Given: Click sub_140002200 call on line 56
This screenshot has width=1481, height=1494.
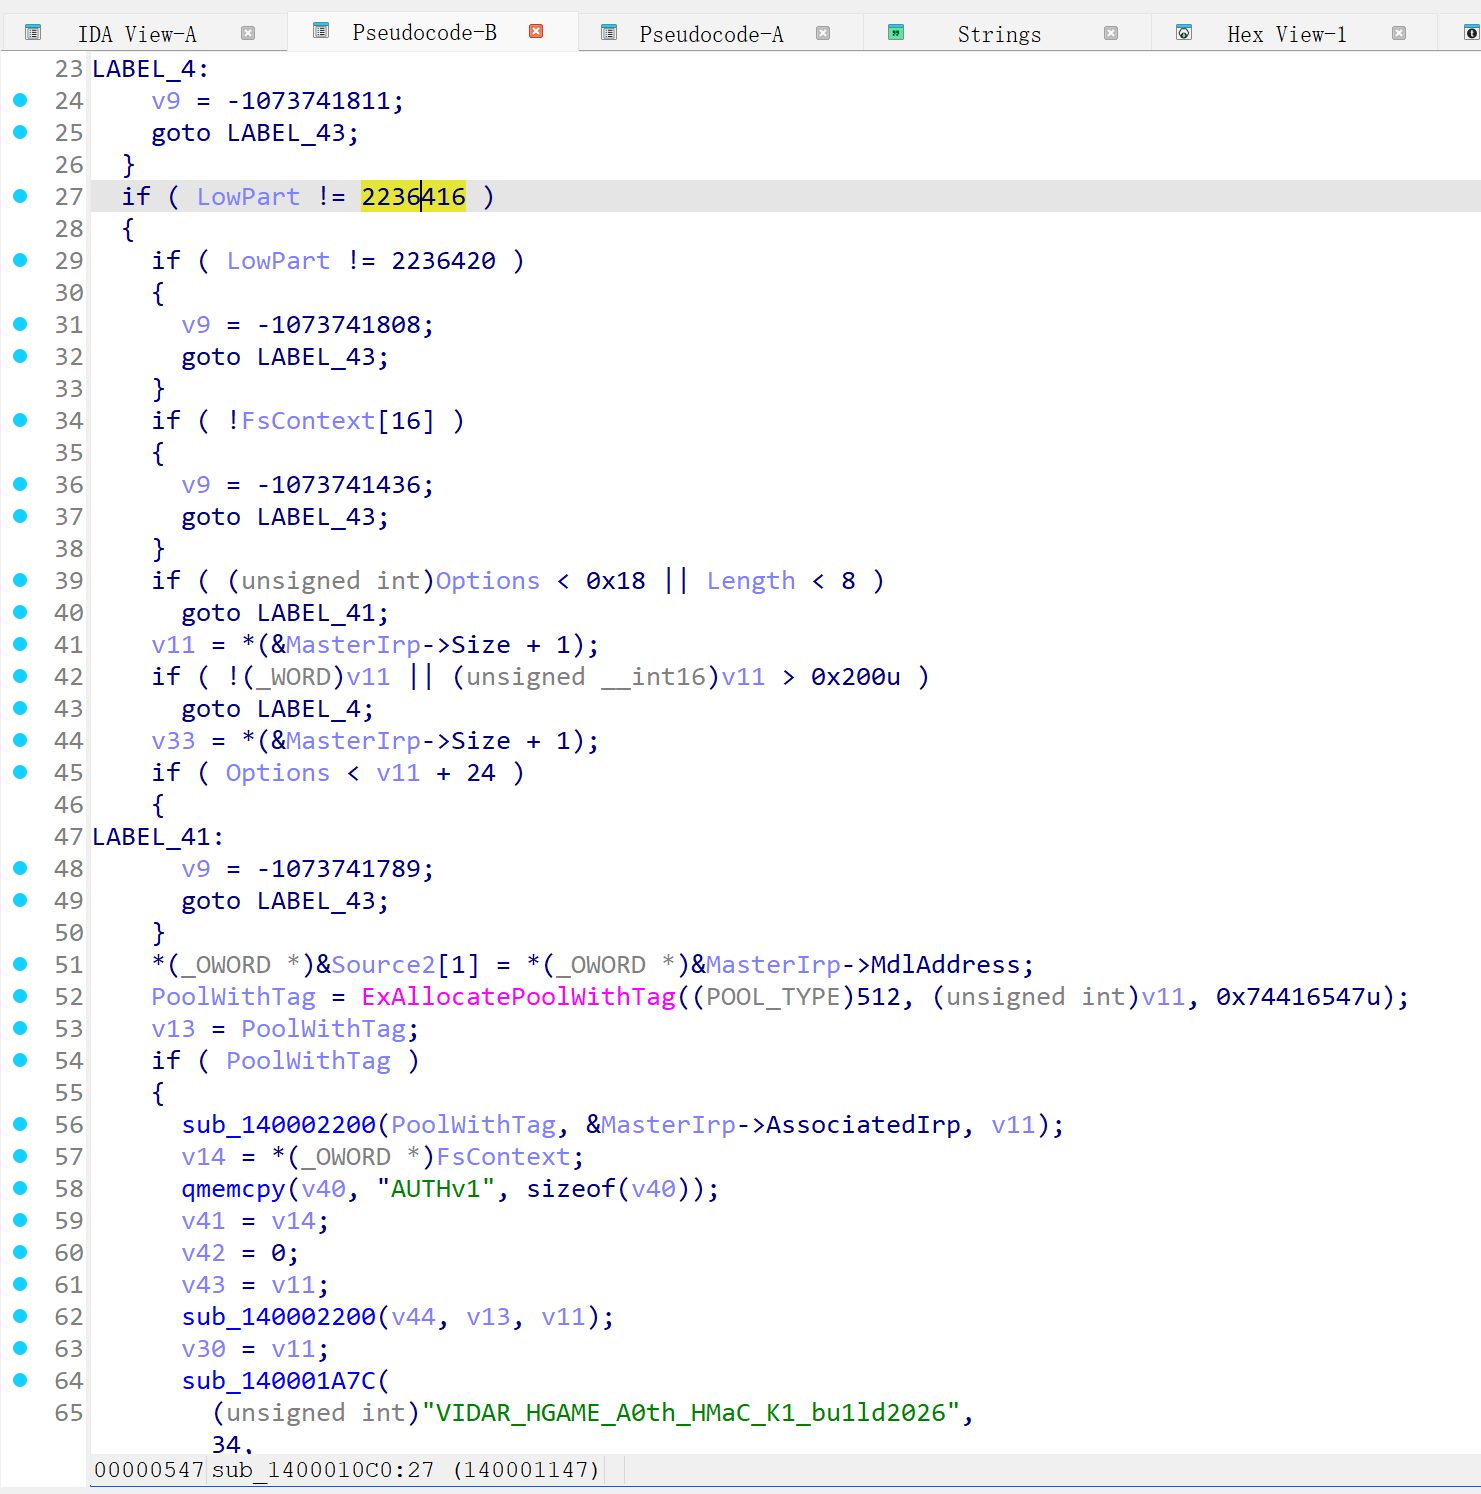Looking at the screenshot, I should pos(278,1125).
